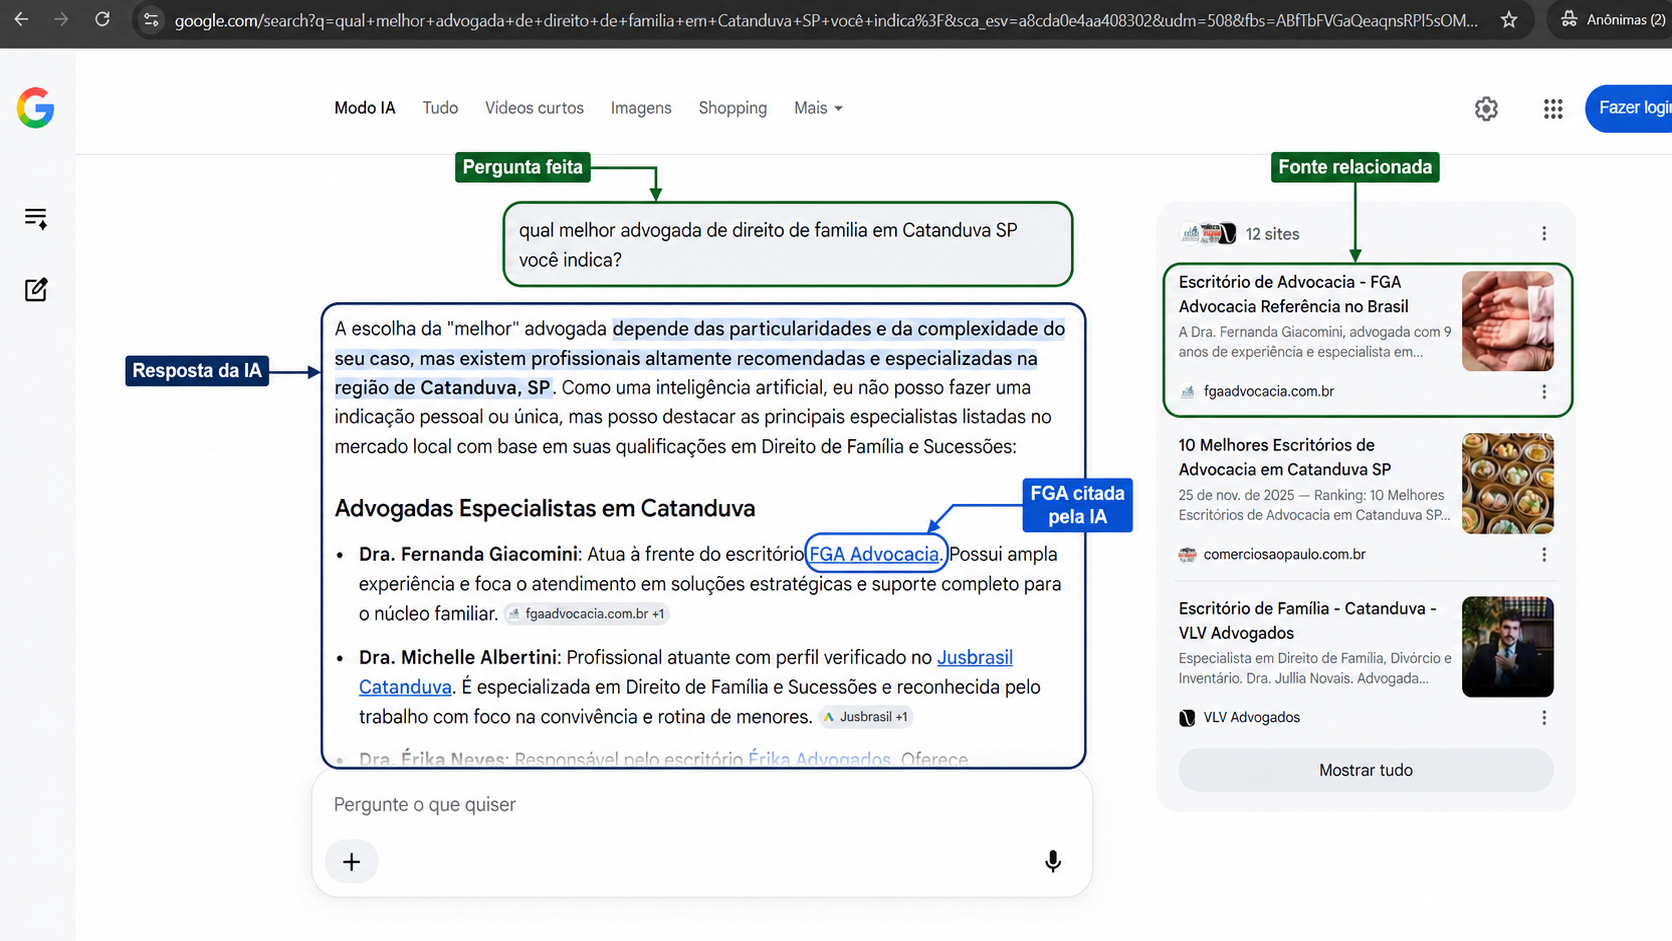
Task: Click the fgaadvocacia.com.br +1 citation chip
Action: tap(587, 614)
